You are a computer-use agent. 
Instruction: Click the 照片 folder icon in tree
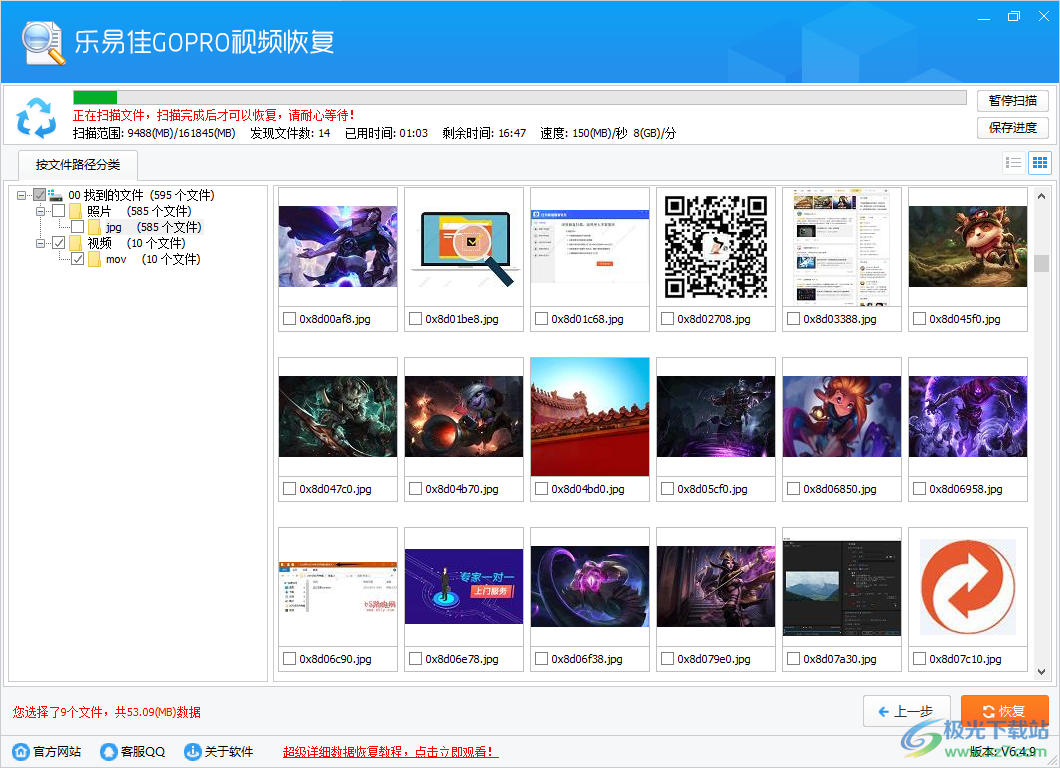coord(75,212)
